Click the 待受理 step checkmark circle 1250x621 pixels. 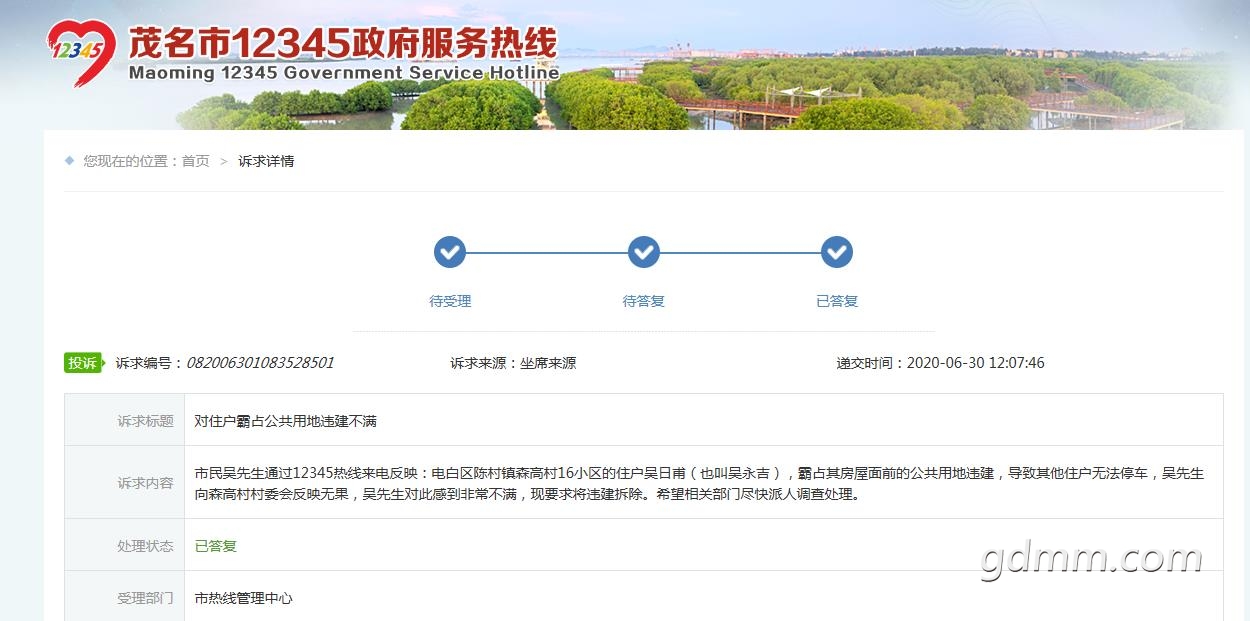click(x=450, y=252)
